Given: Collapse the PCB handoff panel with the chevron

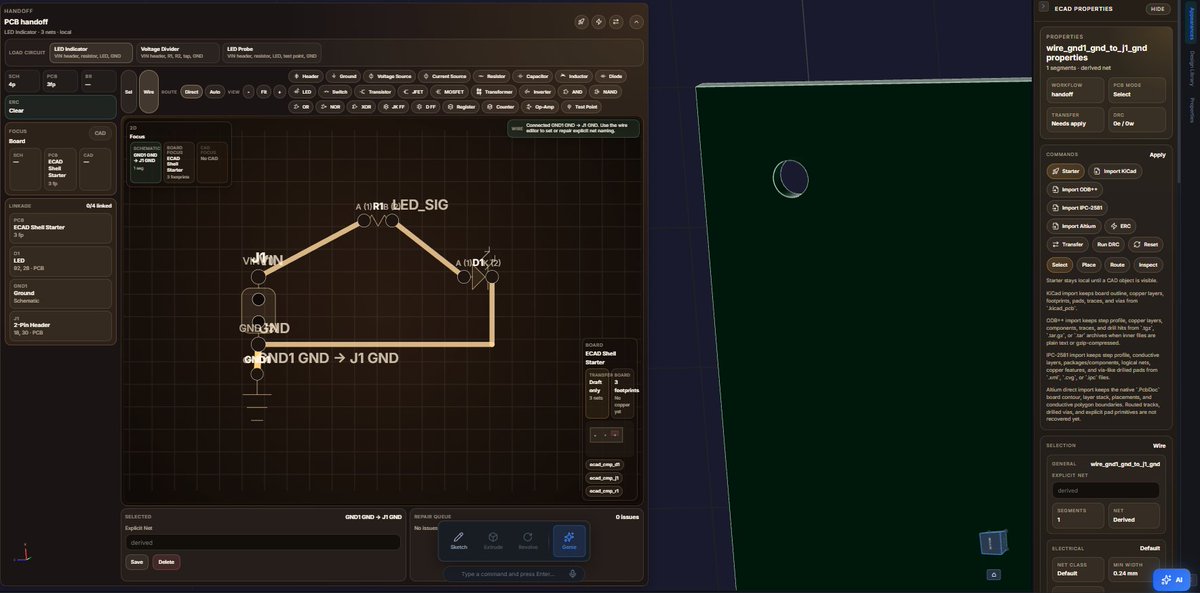Looking at the screenshot, I should tap(637, 21).
